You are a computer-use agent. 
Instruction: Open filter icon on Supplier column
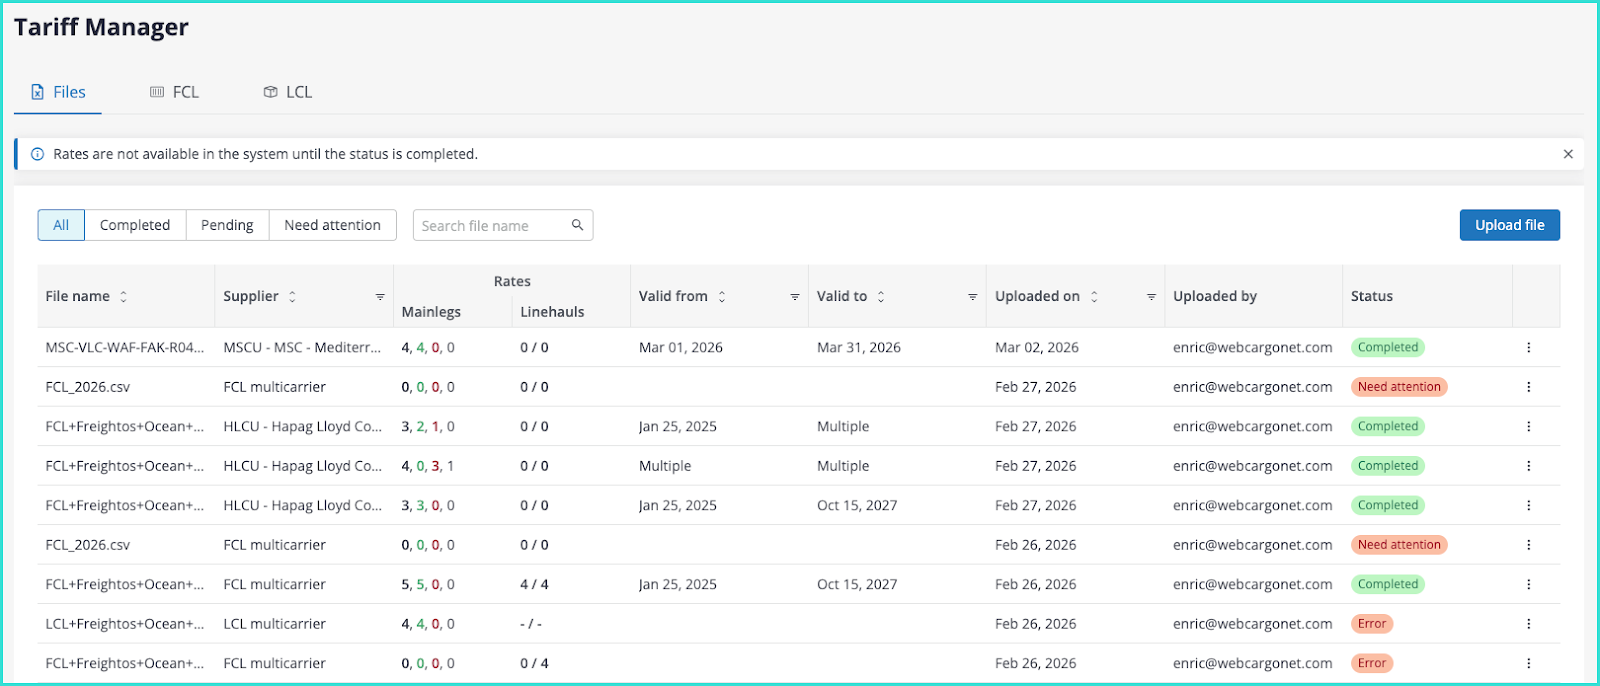coord(380,297)
